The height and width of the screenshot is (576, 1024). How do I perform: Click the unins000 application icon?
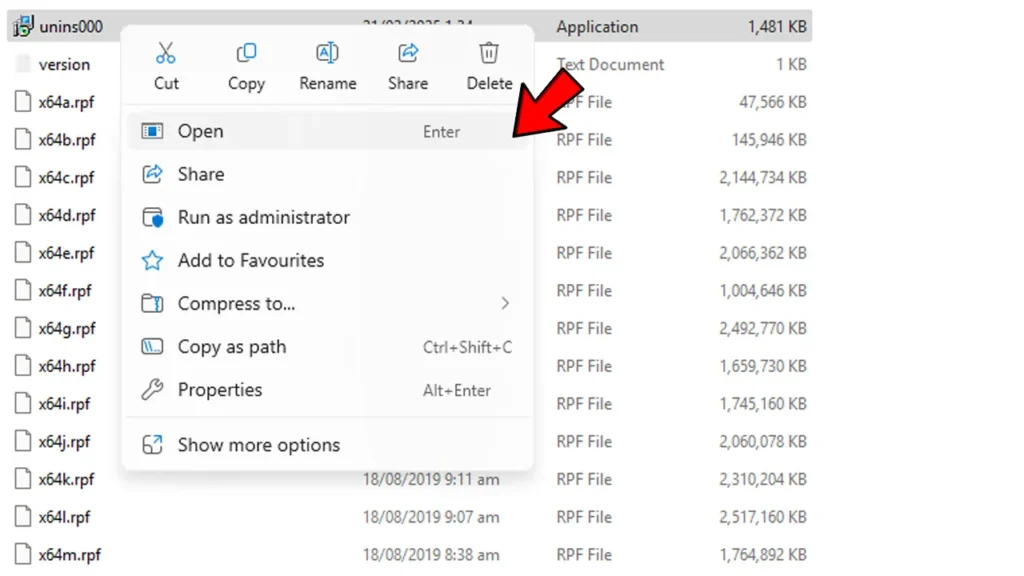pyautogui.click(x=21, y=25)
